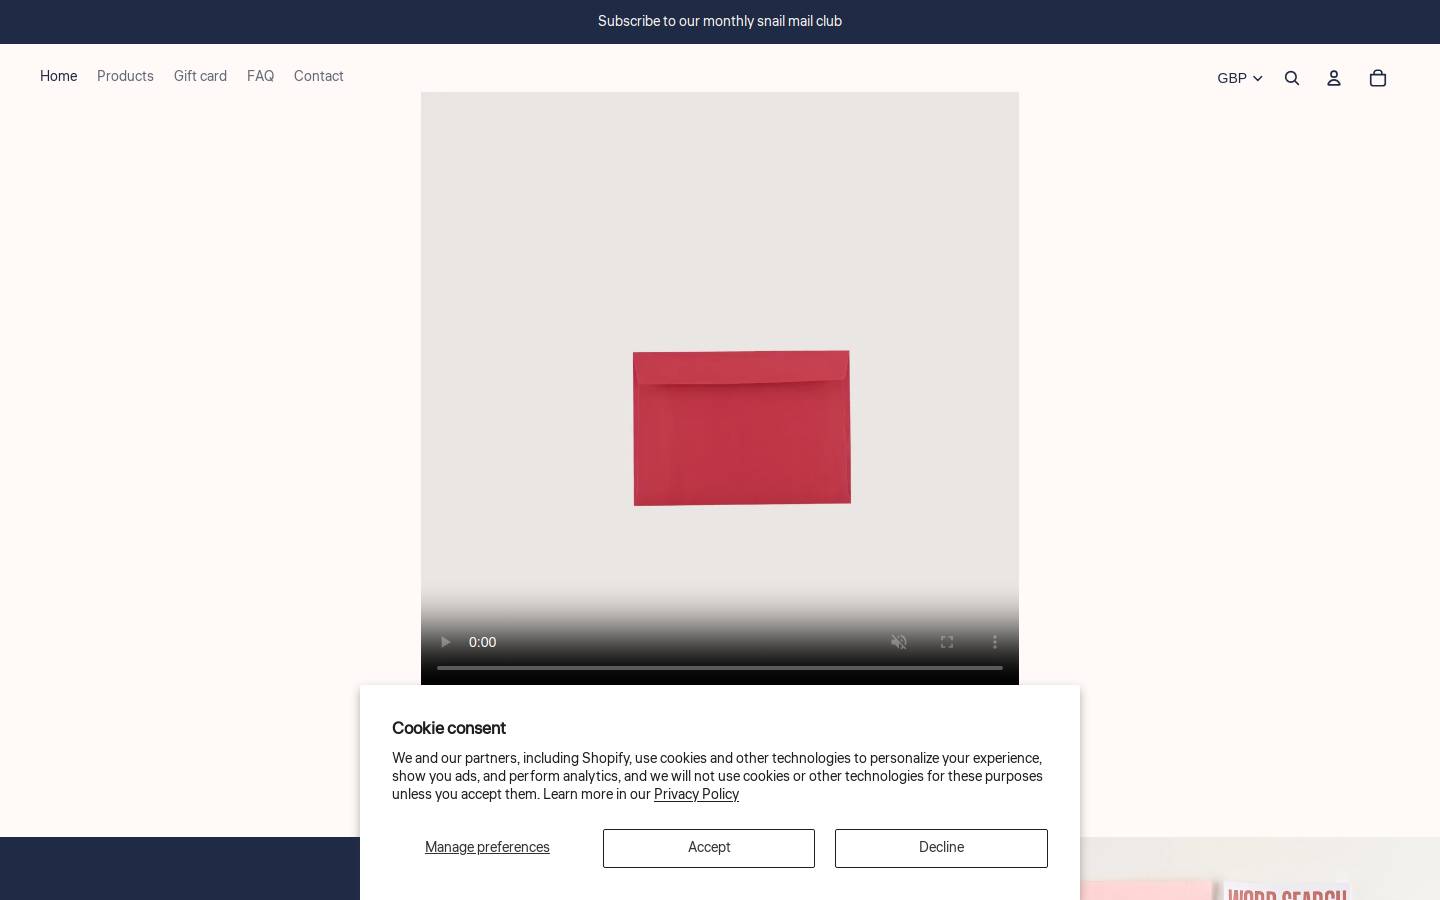This screenshot has width=1440, height=900.
Task: Open the account login icon
Action: click(x=1334, y=78)
